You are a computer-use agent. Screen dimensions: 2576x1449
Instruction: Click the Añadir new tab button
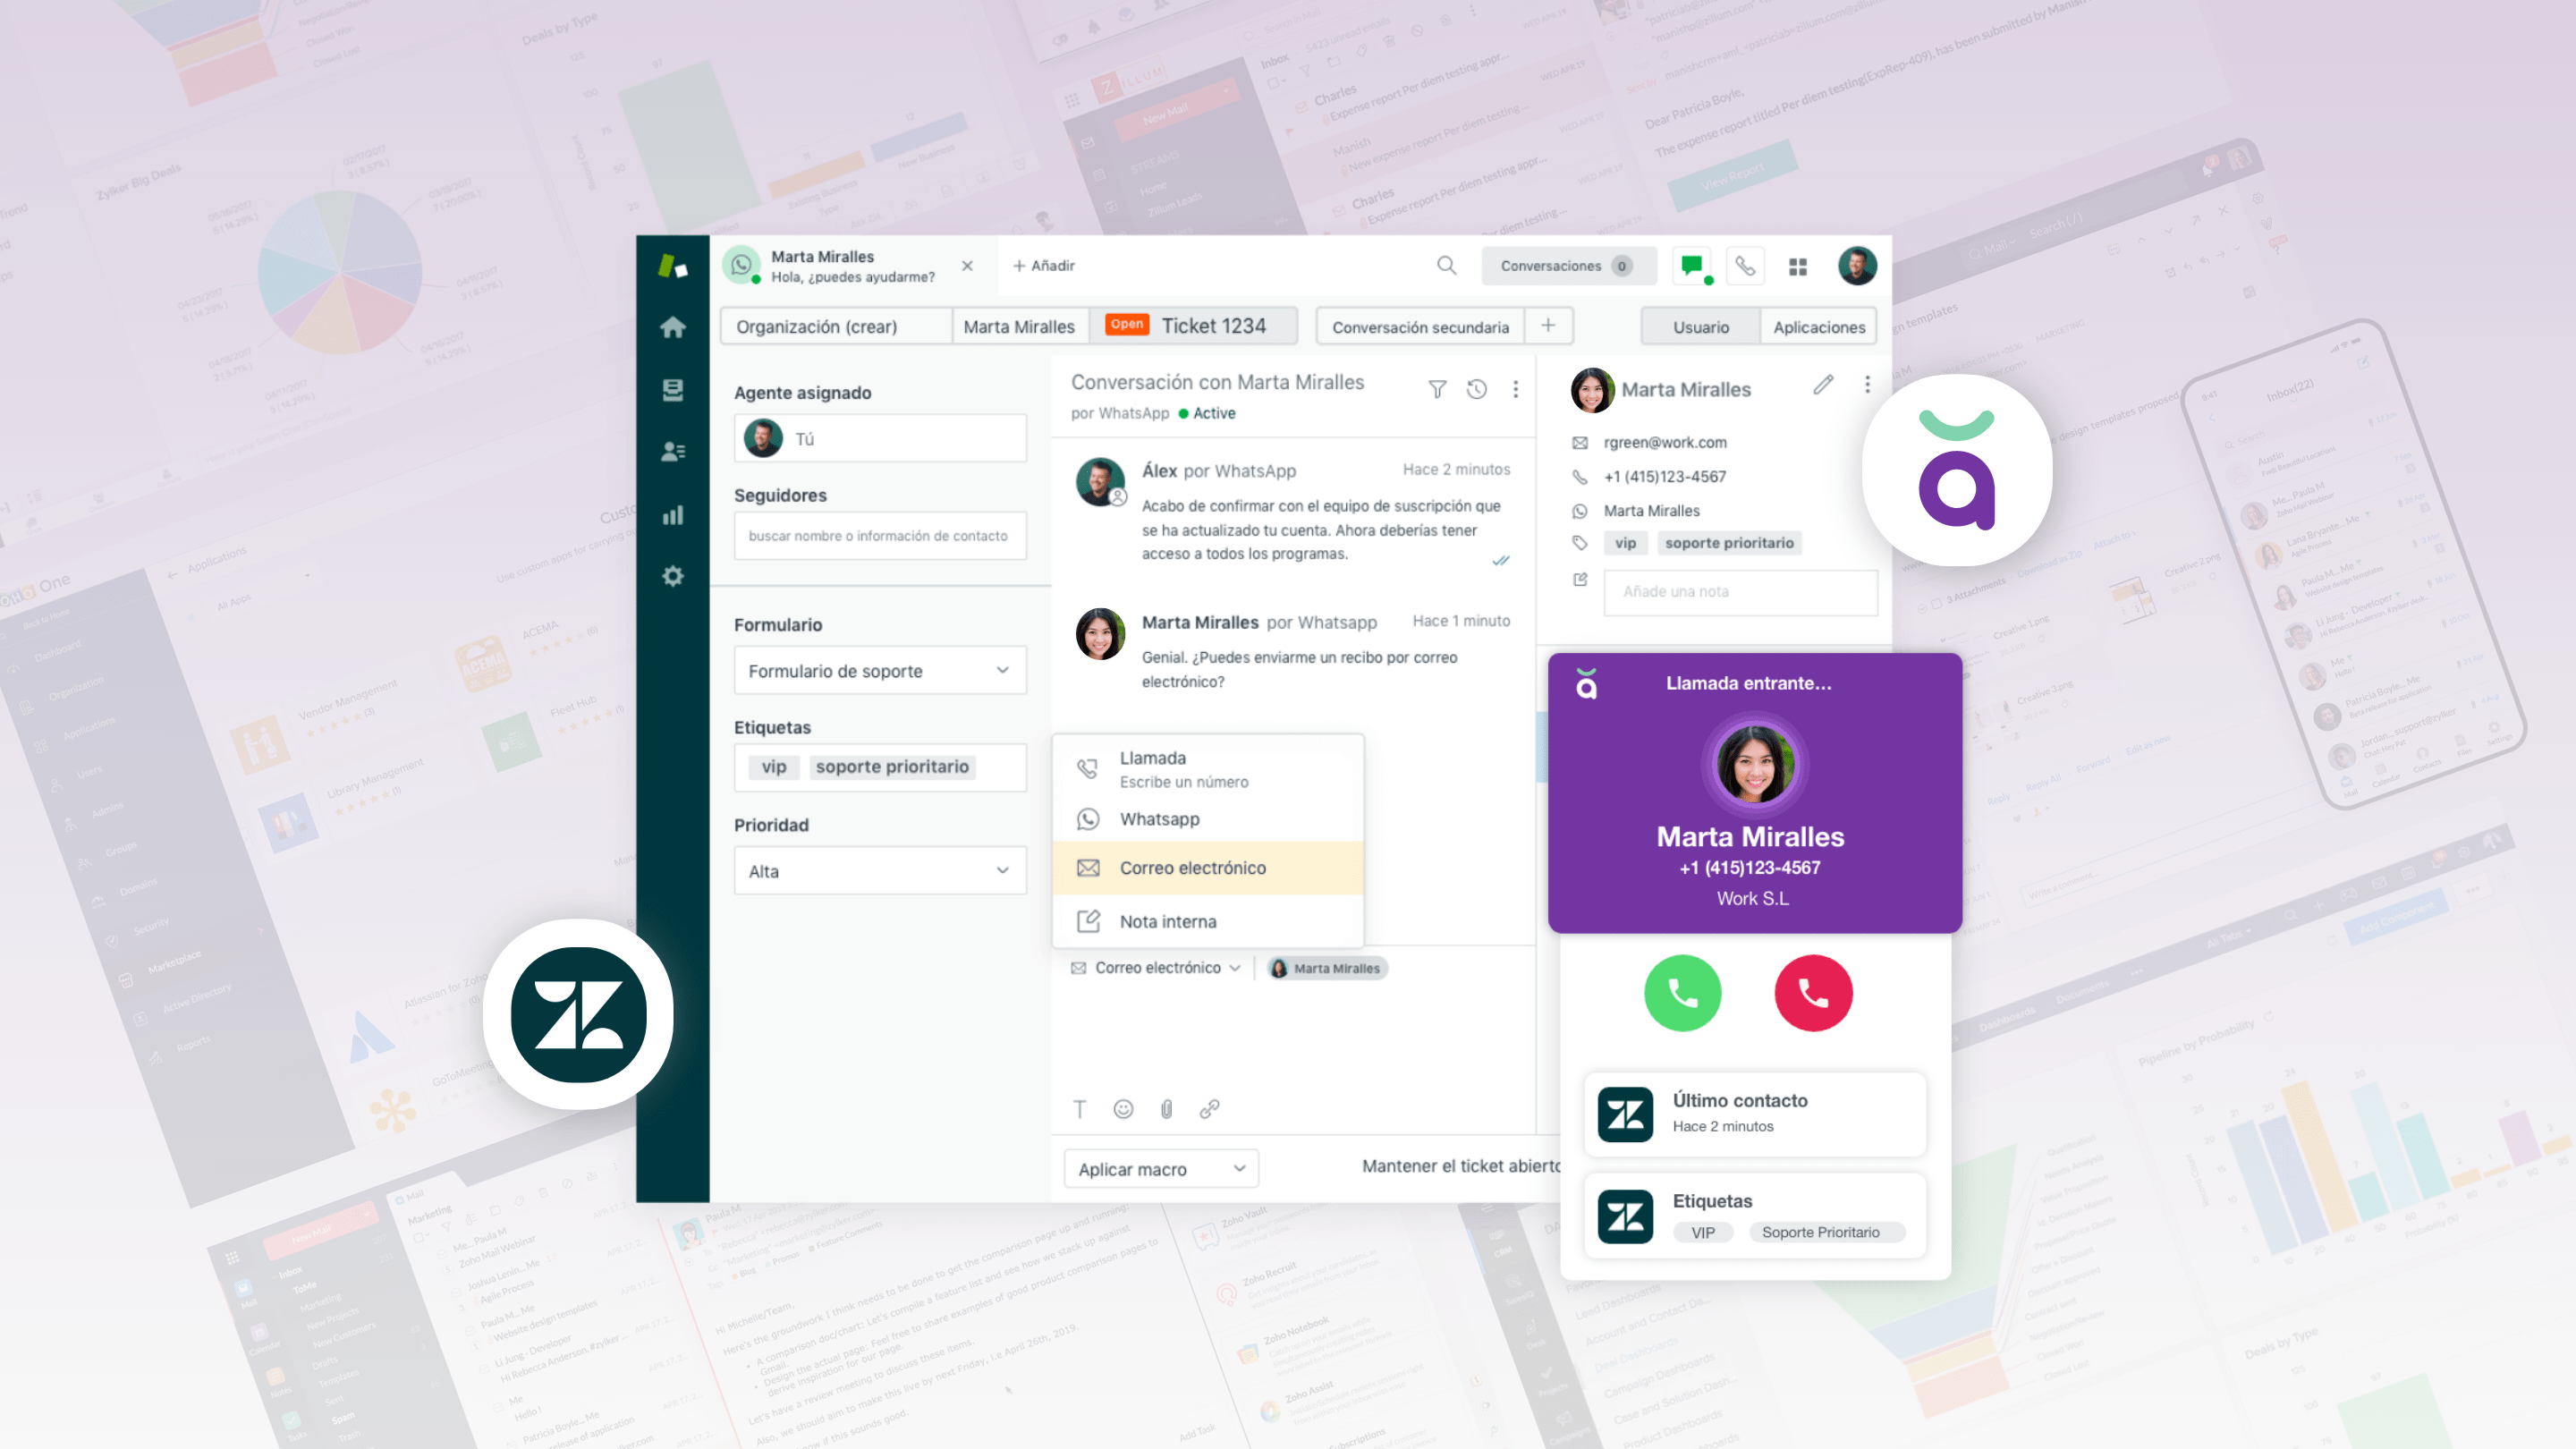[x=1043, y=266]
